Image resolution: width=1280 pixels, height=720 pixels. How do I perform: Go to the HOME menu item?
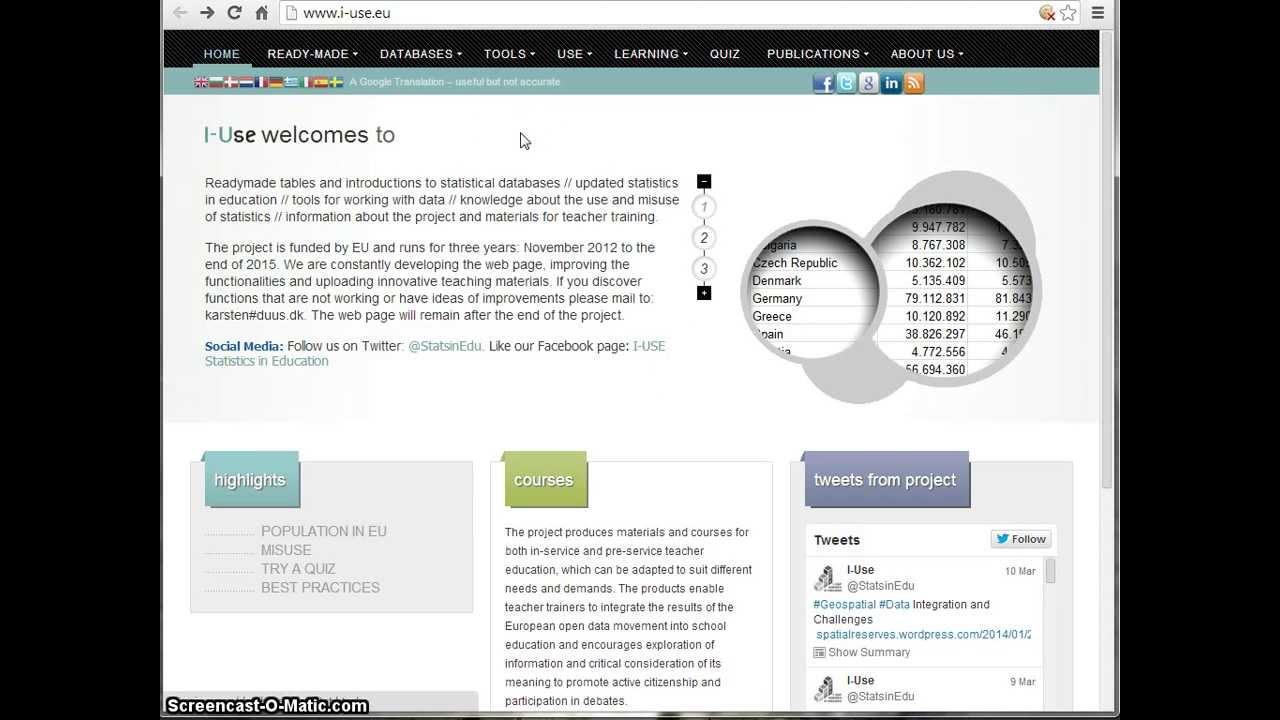(221, 54)
